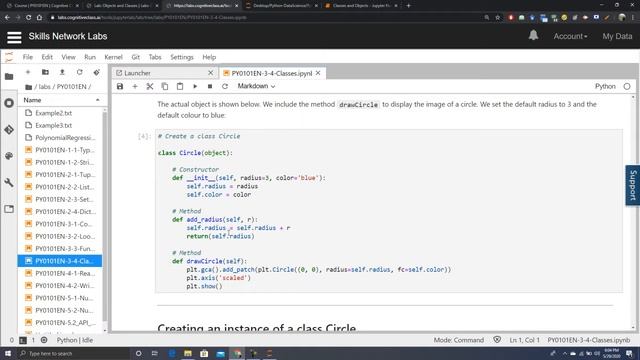This screenshot has width=640, height=360.
Task: Restart the kernel with the circular arrow
Action: [224, 86]
